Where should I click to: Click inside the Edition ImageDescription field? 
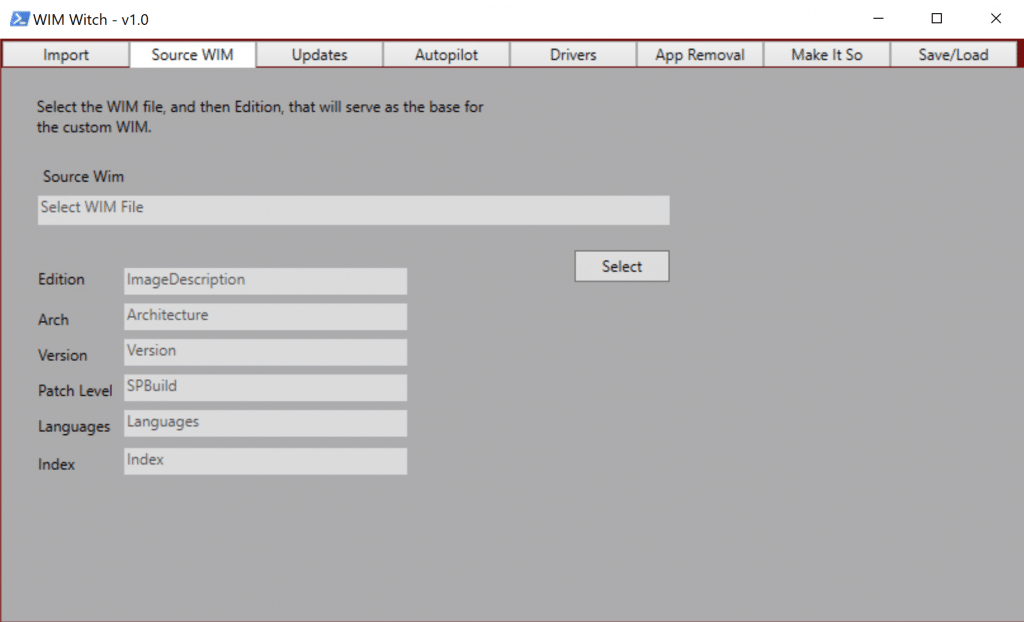coord(265,281)
